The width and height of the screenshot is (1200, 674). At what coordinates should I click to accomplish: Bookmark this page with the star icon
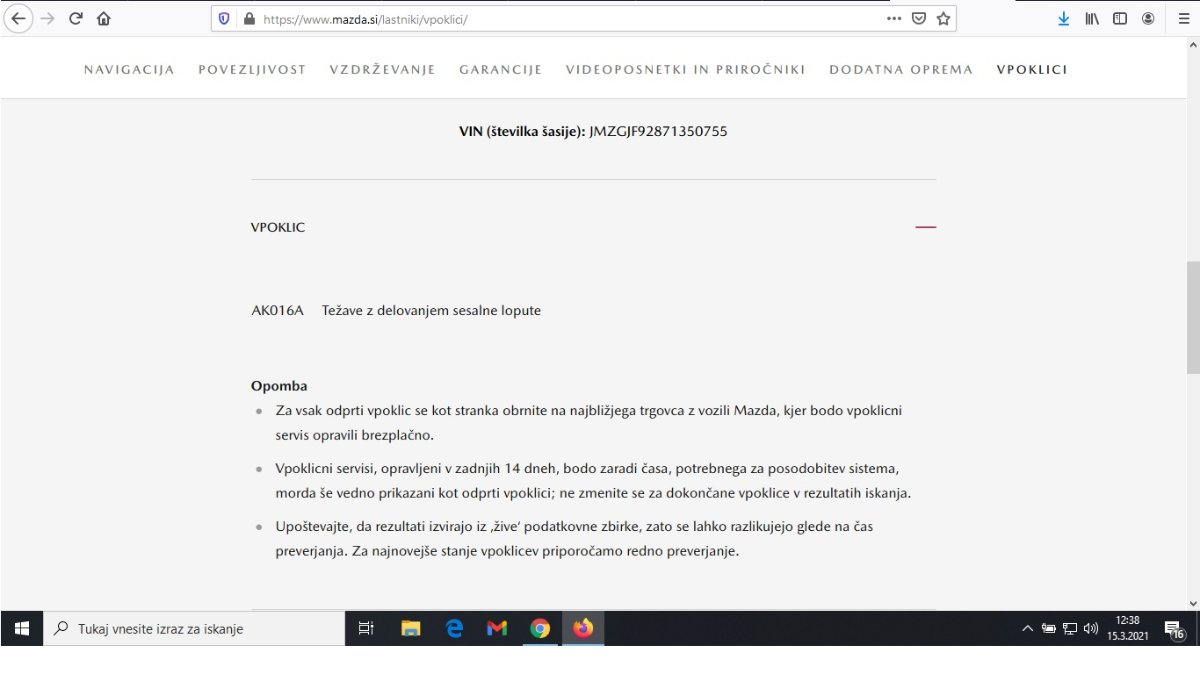943,18
